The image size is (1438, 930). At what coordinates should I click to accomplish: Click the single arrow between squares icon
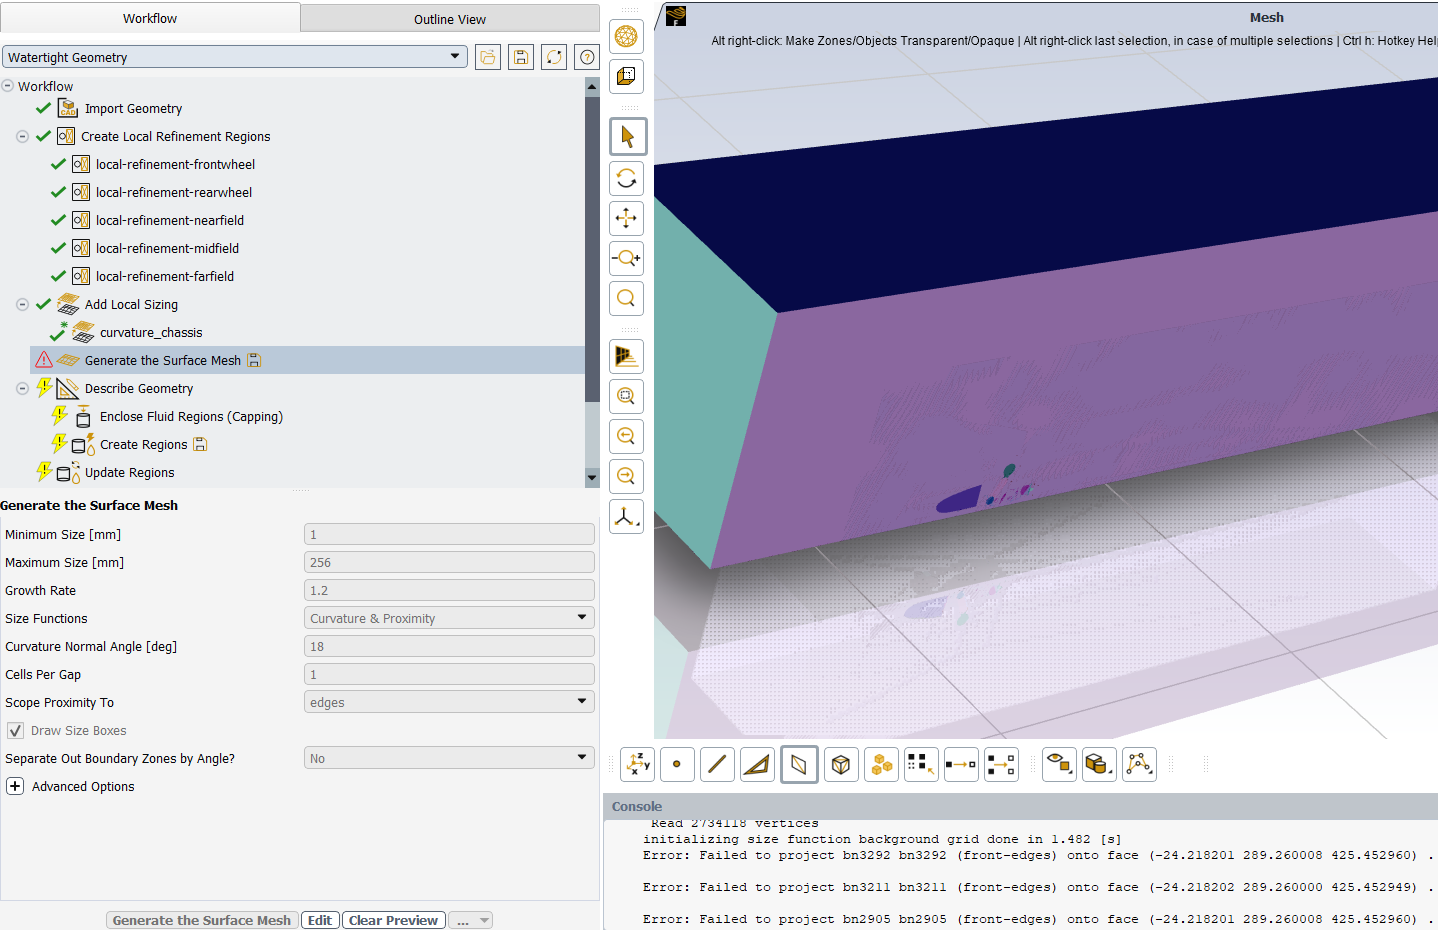(x=961, y=765)
